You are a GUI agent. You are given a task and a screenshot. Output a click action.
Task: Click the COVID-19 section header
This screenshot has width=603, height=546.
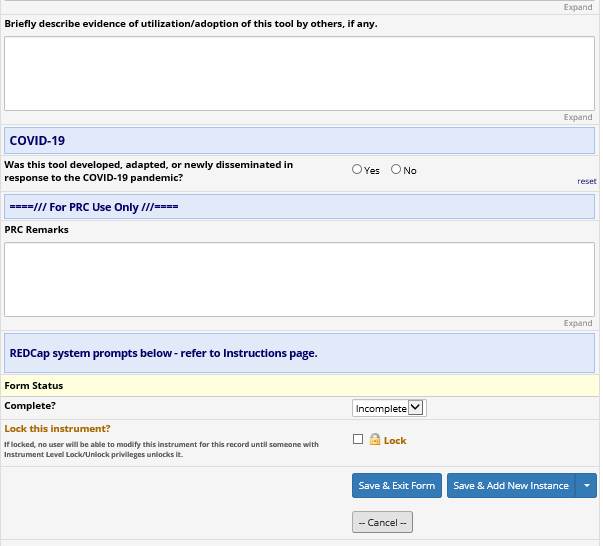click(299, 141)
